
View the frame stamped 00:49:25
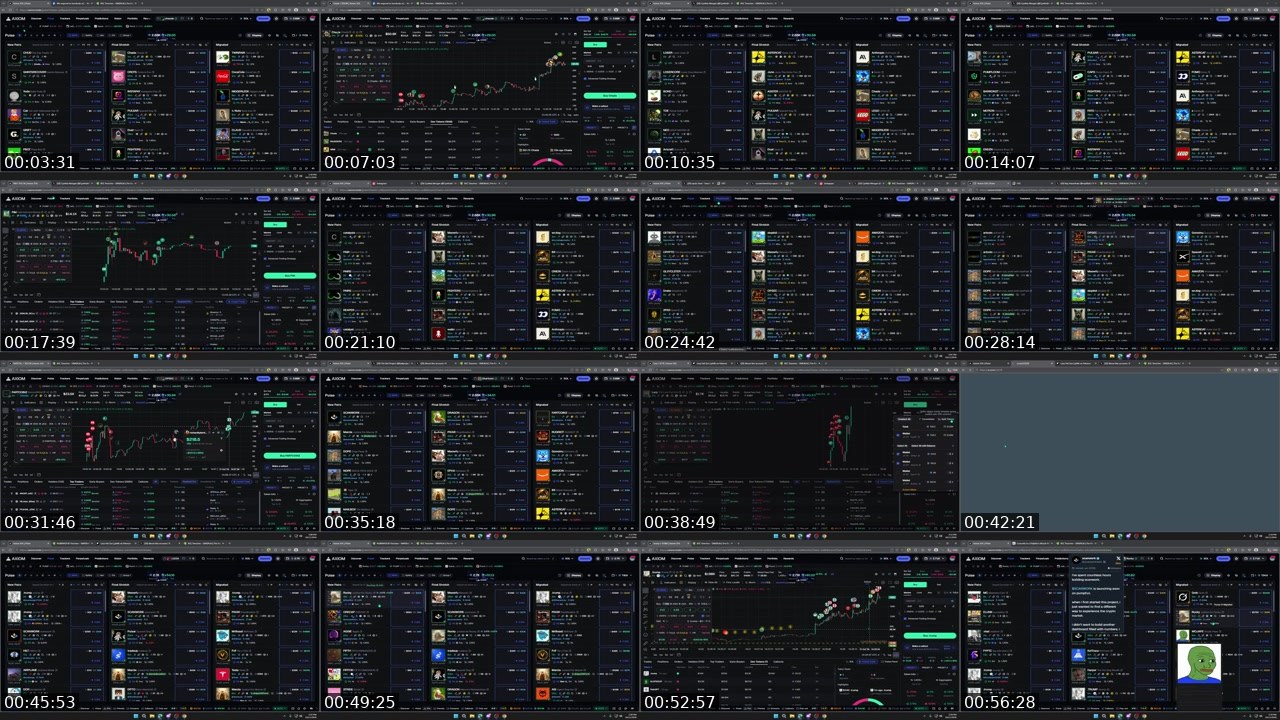point(480,630)
